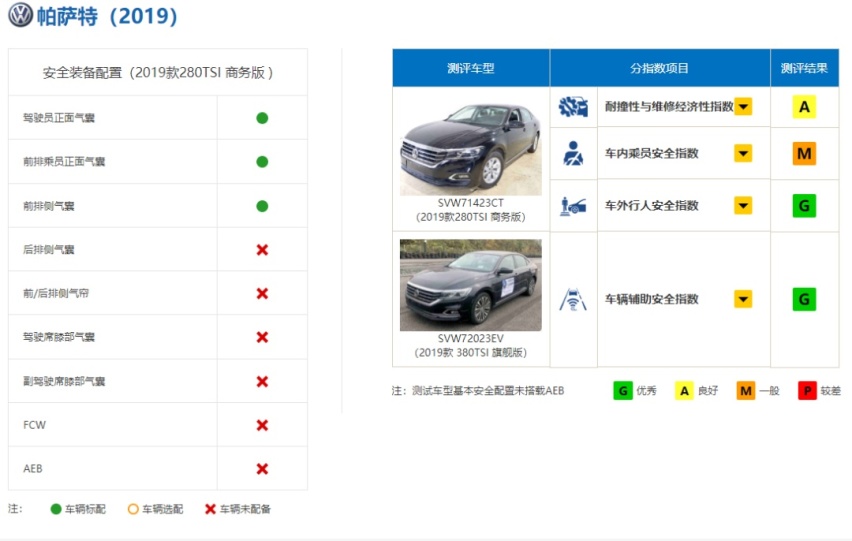Click the note 测试车型基本安全配置未搭载AEB

click(x=478, y=391)
